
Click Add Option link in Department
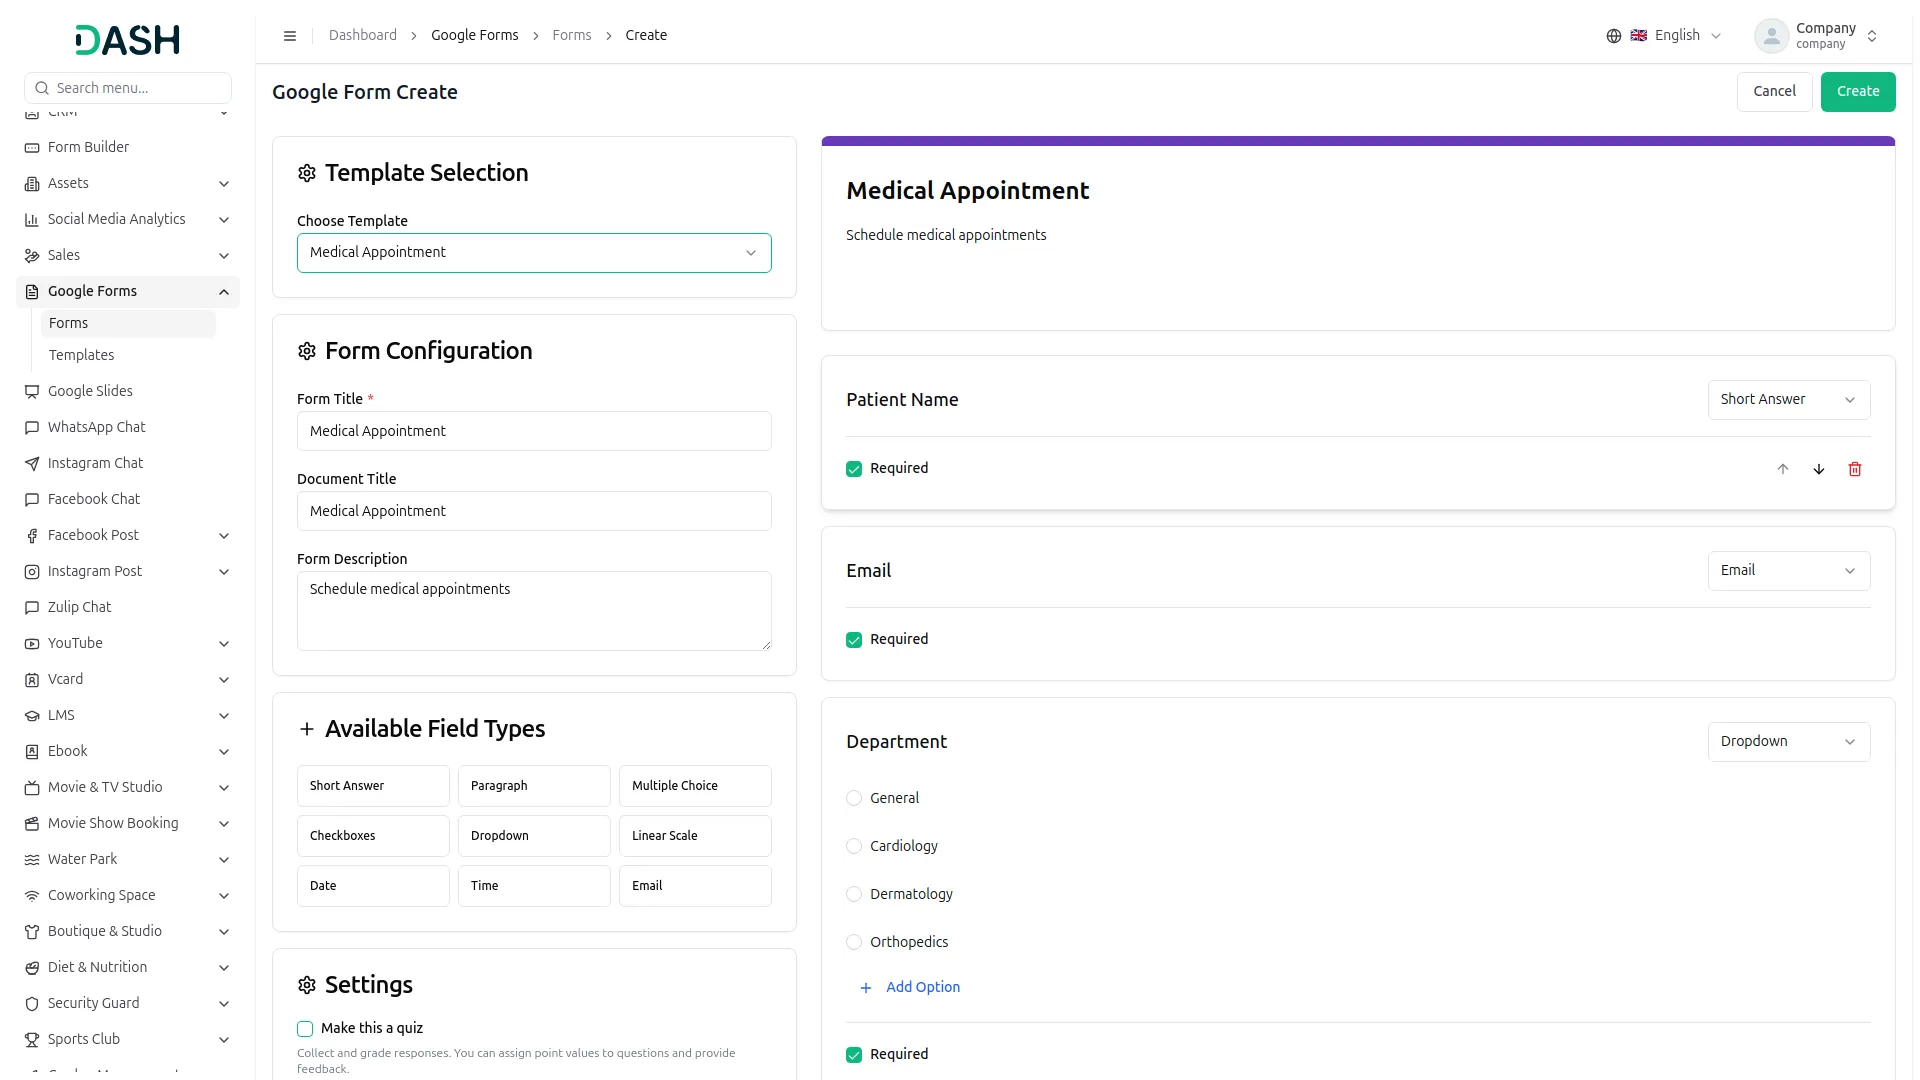[x=923, y=987]
